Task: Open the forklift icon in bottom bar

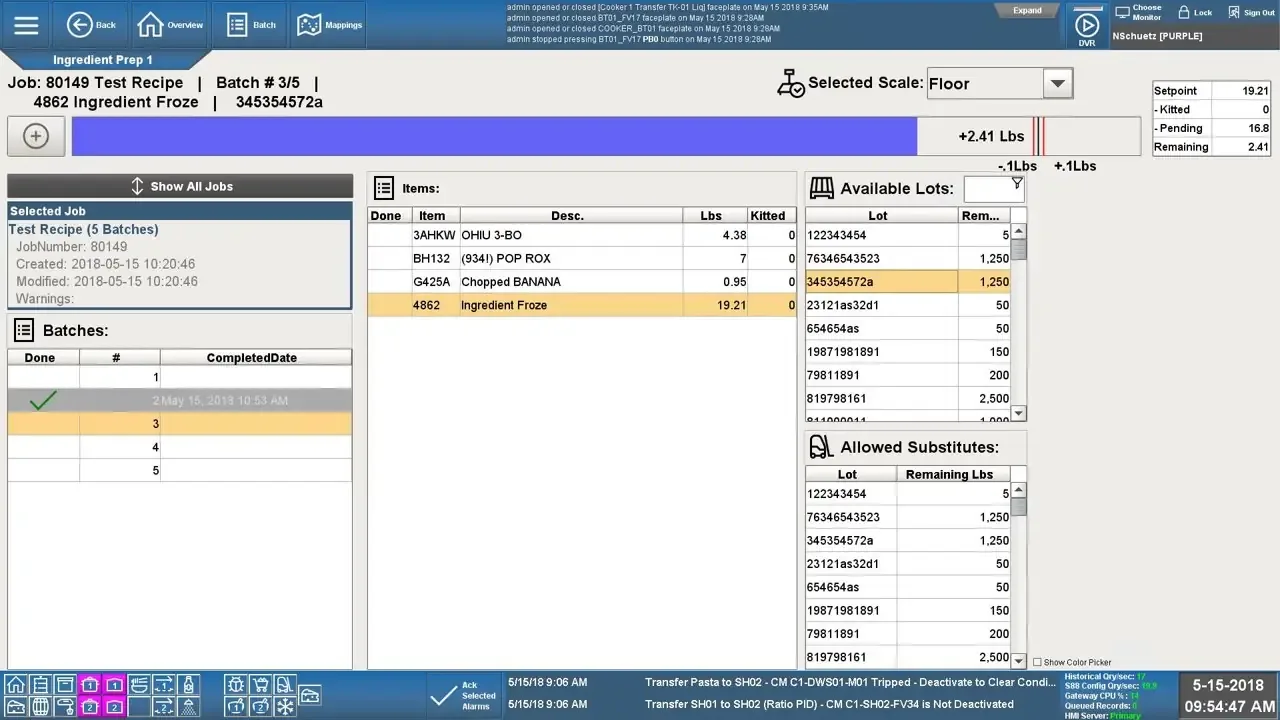Action: click(285, 684)
